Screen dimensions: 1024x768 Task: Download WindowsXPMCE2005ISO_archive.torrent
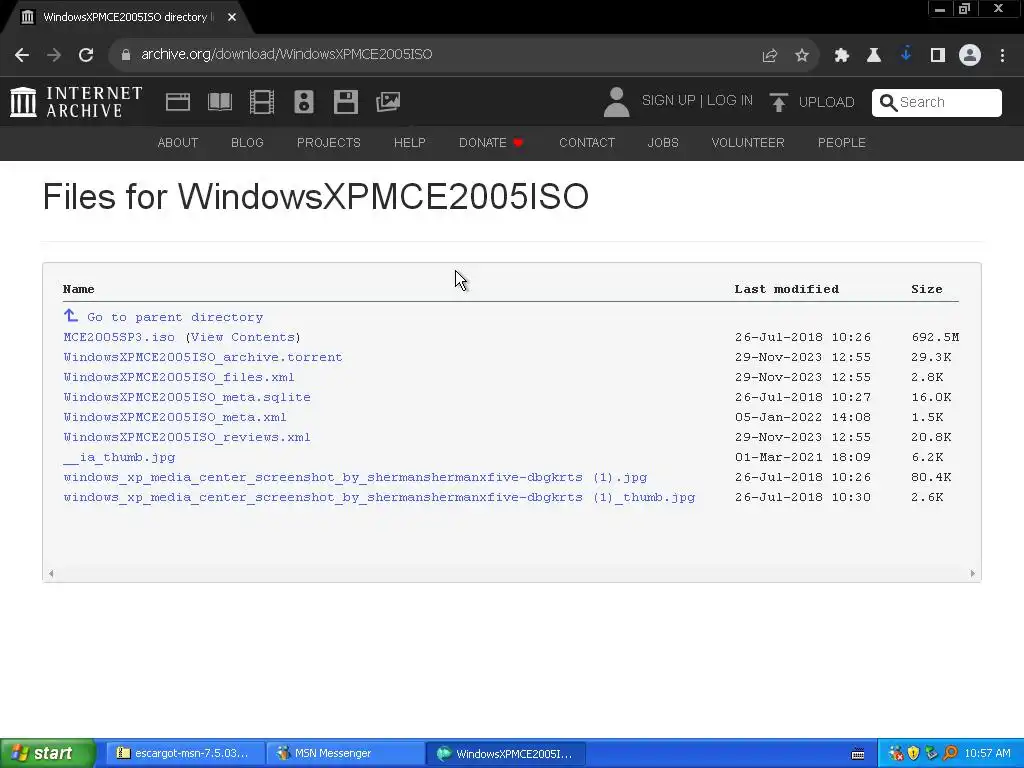(x=203, y=357)
